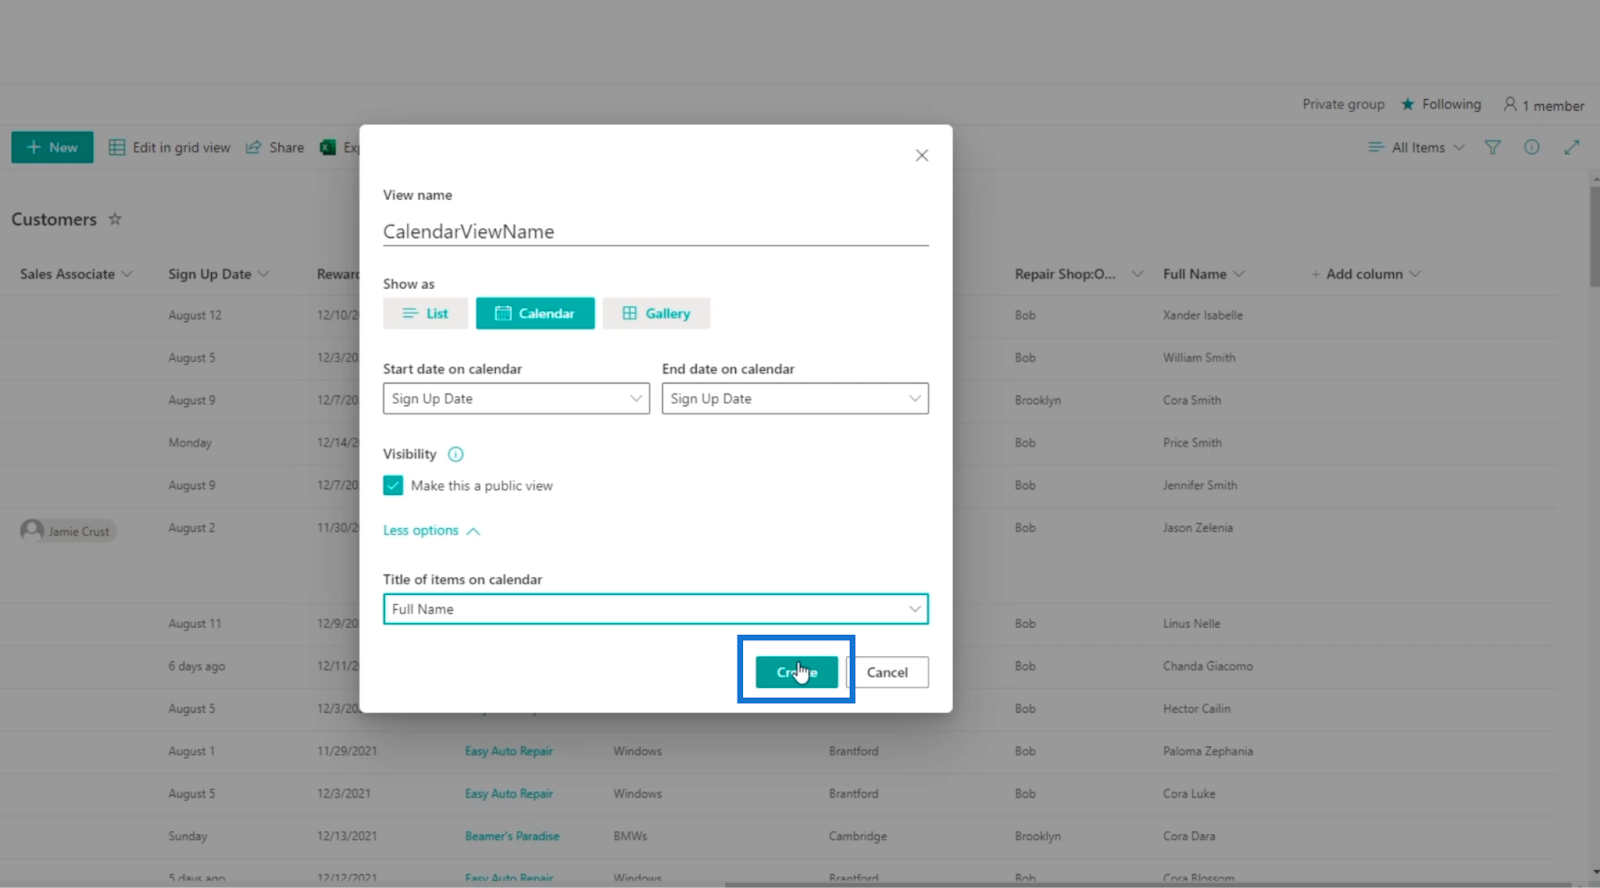Open Full Name column header menu
The height and width of the screenshot is (888, 1600).
1203,274
